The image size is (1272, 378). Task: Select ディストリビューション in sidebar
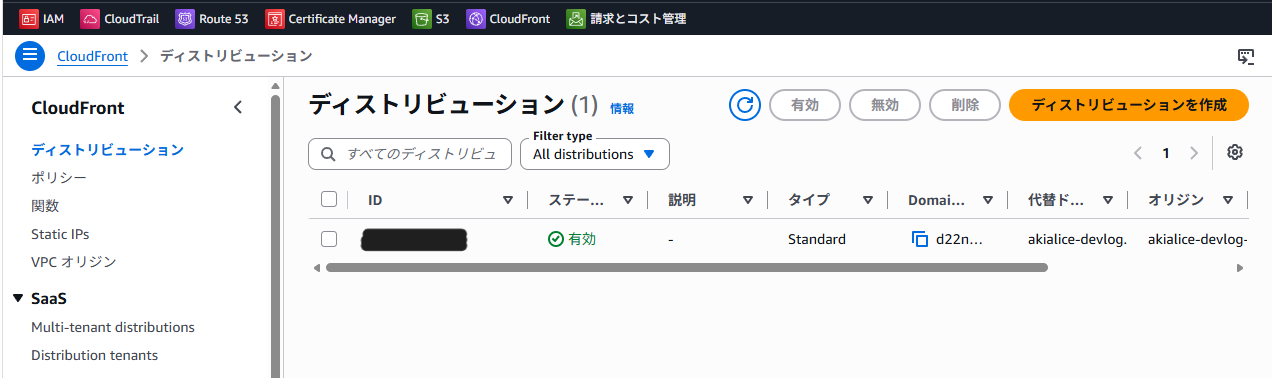click(x=107, y=150)
